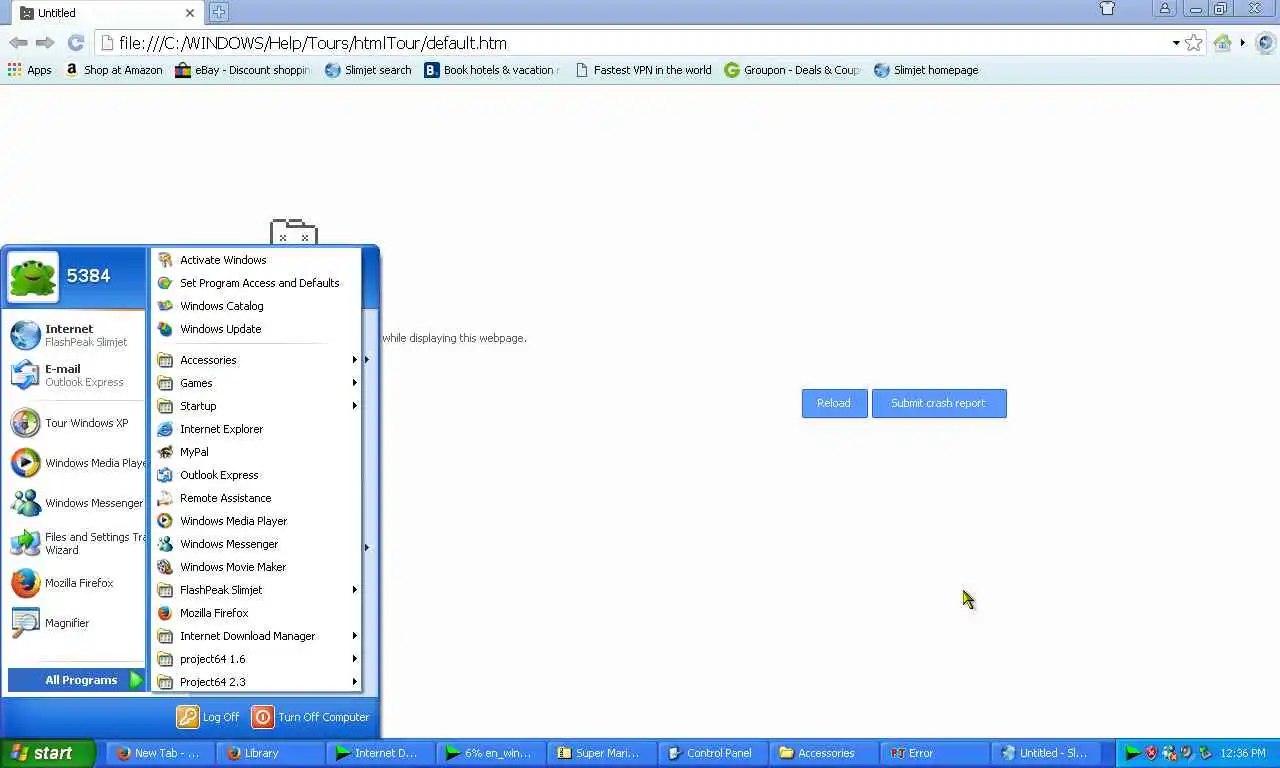Click the All Programs button

click(x=77, y=680)
